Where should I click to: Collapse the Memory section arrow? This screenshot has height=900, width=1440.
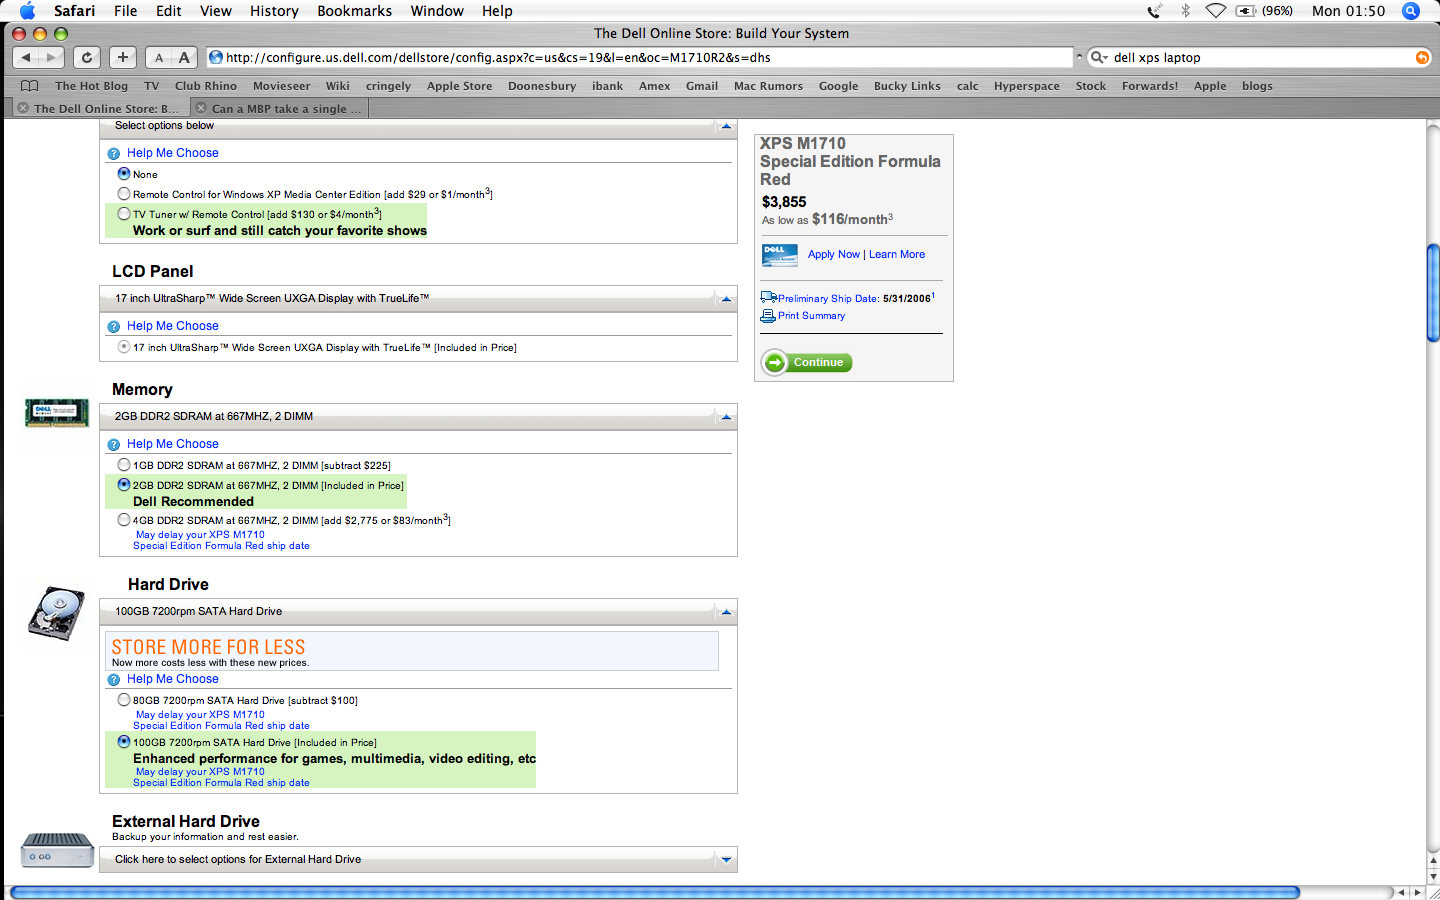click(727, 417)
